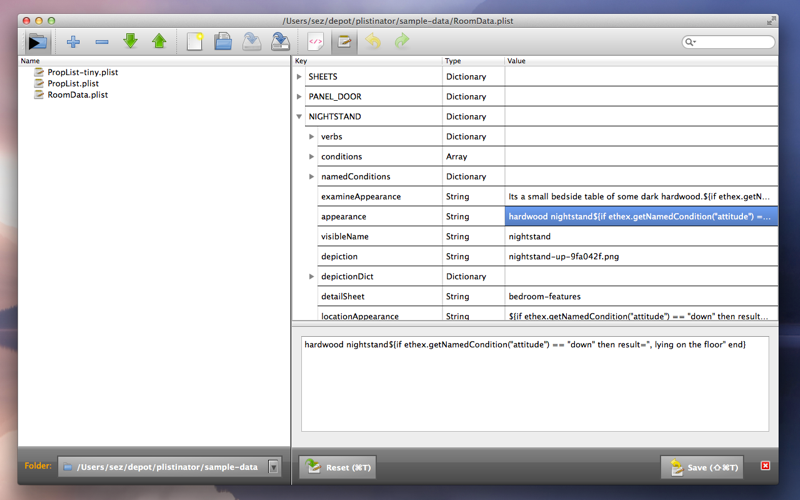Click the Folder path combo box
800x500 pixels.
coord(169,467)
